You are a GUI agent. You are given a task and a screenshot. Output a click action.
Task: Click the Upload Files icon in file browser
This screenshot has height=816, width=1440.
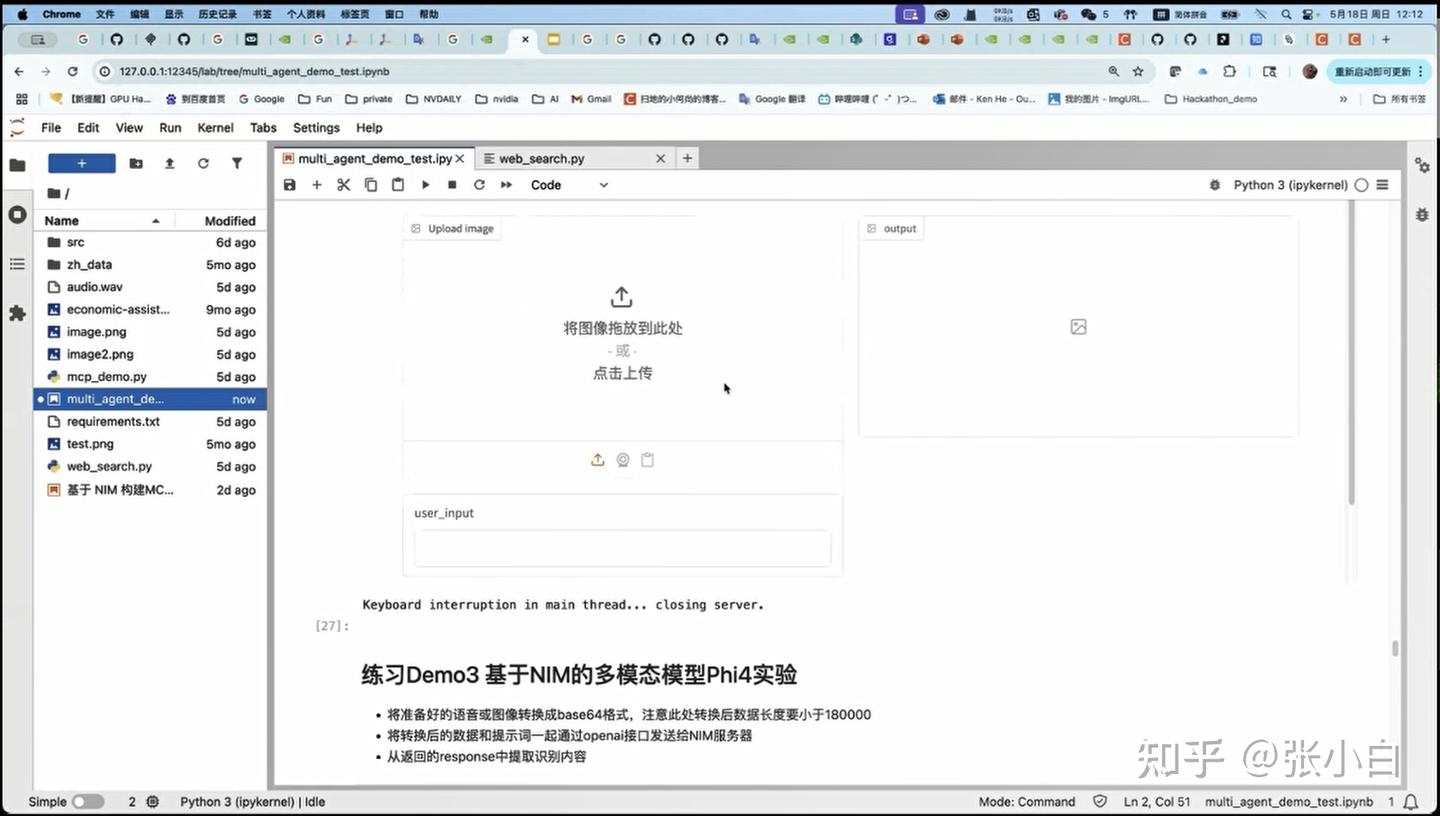[x=170, y=163]
